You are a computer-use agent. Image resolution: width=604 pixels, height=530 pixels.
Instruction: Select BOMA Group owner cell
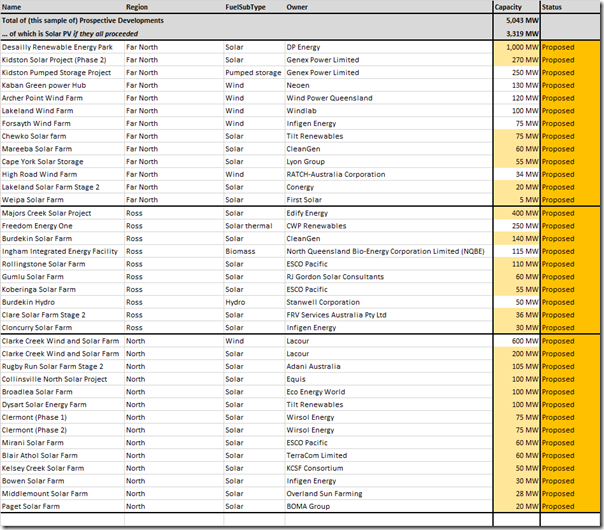pos(389,506)
